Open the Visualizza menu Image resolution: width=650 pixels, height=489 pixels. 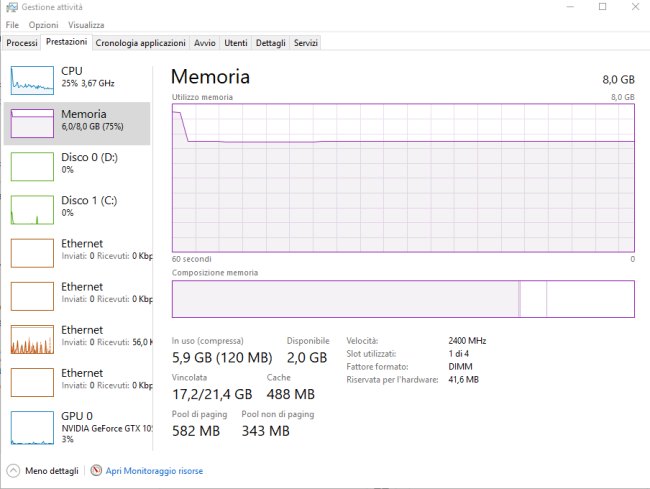tap(86, 25)
